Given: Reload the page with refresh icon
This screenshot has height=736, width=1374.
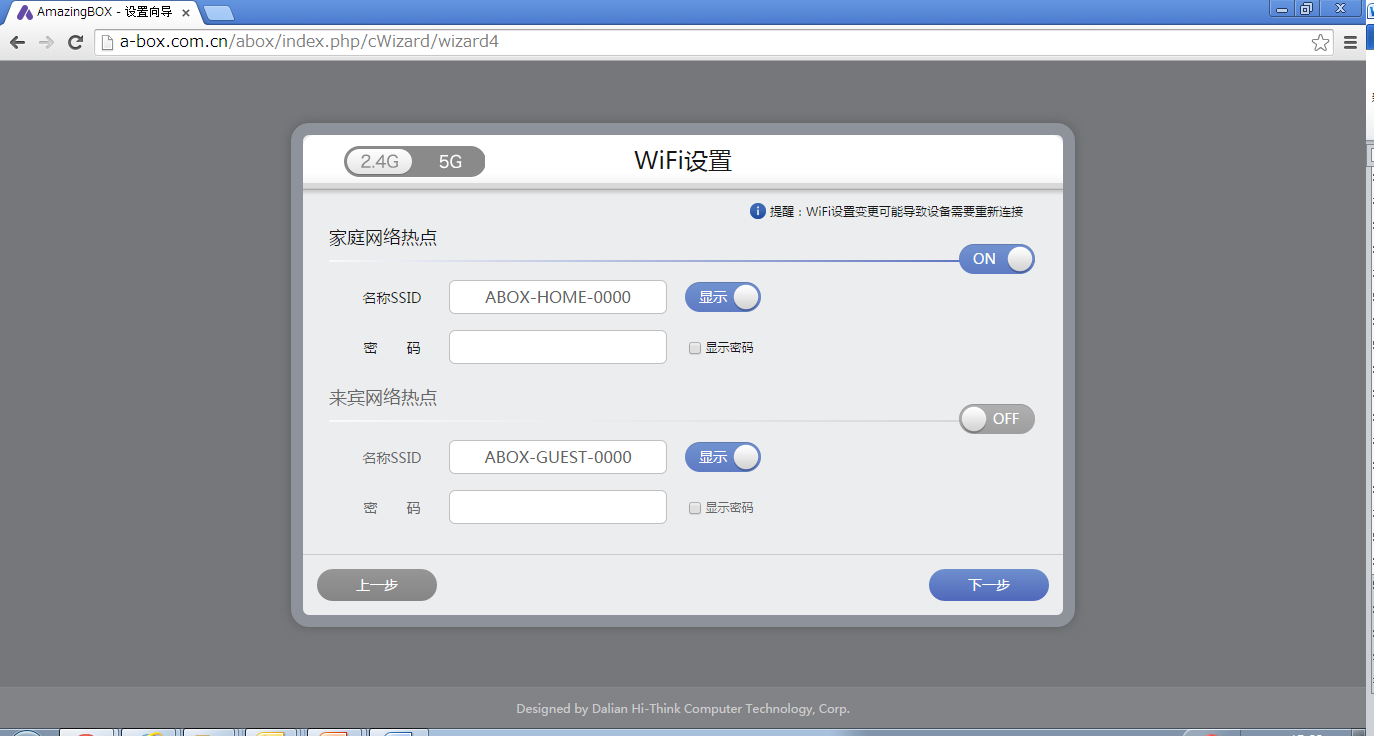Looking at the screenshot, I should tap(75, 42).
